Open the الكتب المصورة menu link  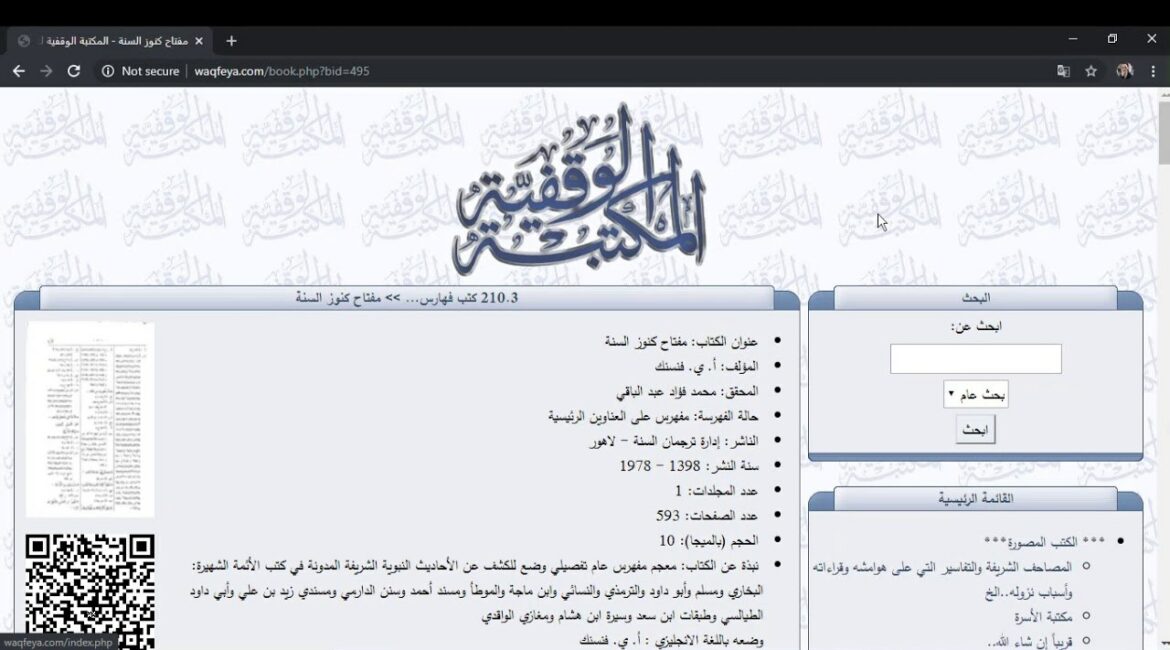(x=1044, y=541)
